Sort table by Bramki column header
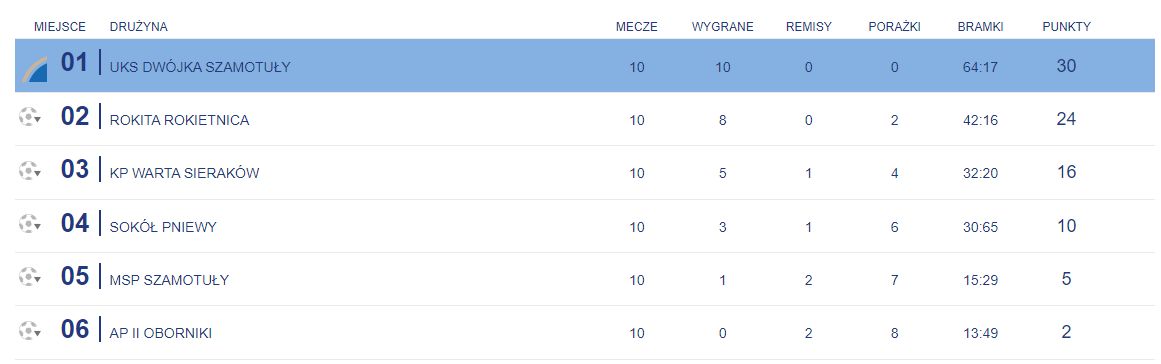1161x364 pixels. click(980, 27)
